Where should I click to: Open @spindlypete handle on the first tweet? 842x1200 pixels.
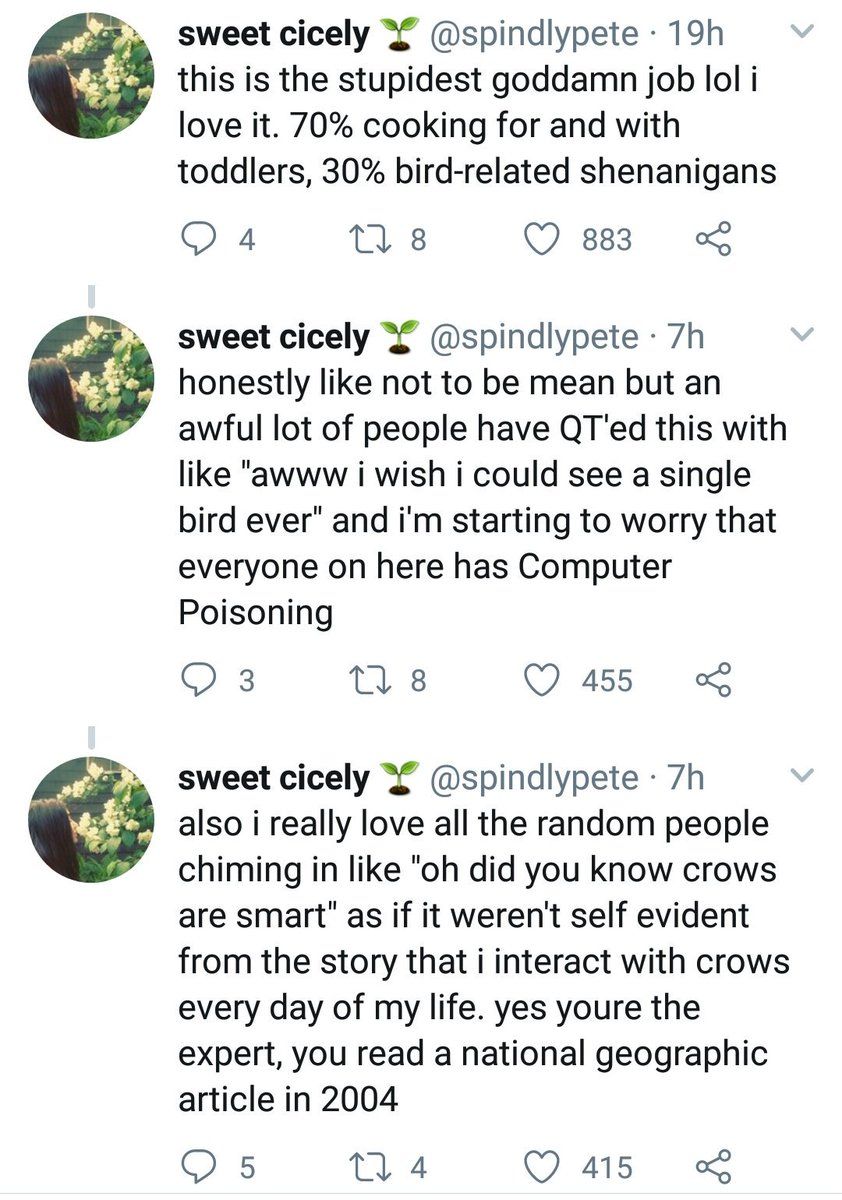pos(533,34)
